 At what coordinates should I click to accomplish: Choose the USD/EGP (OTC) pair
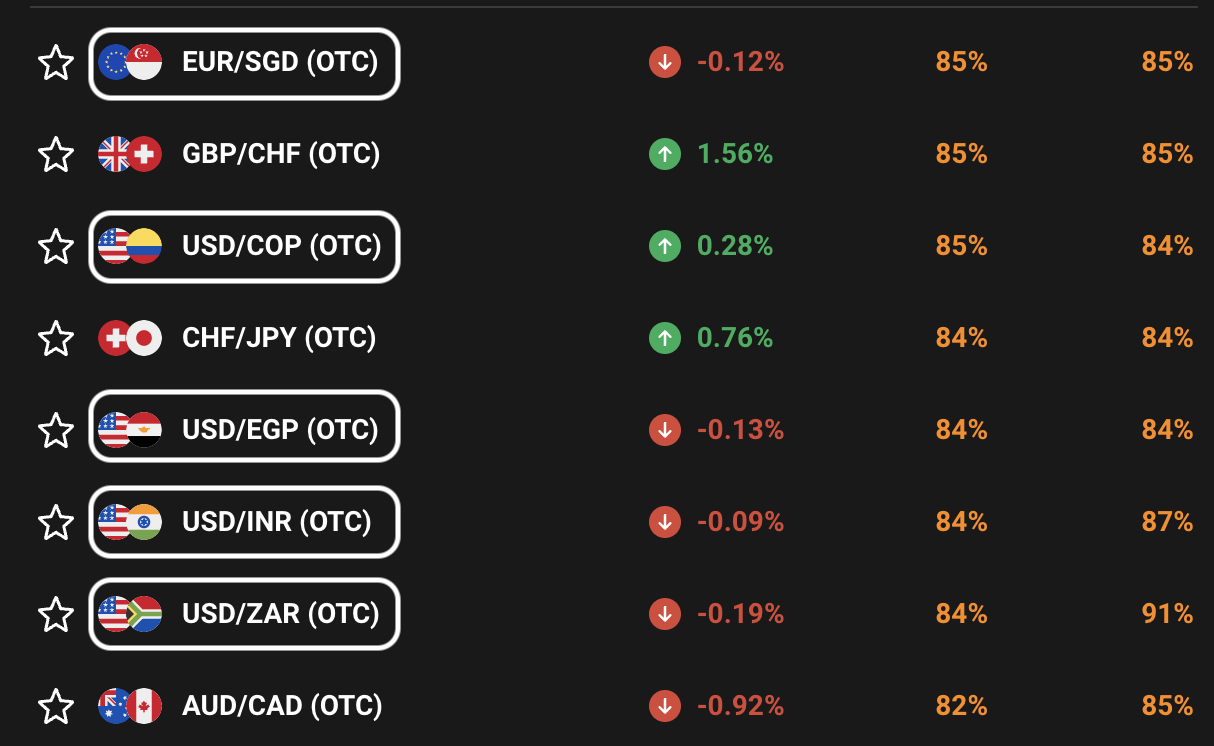[244, 430]
